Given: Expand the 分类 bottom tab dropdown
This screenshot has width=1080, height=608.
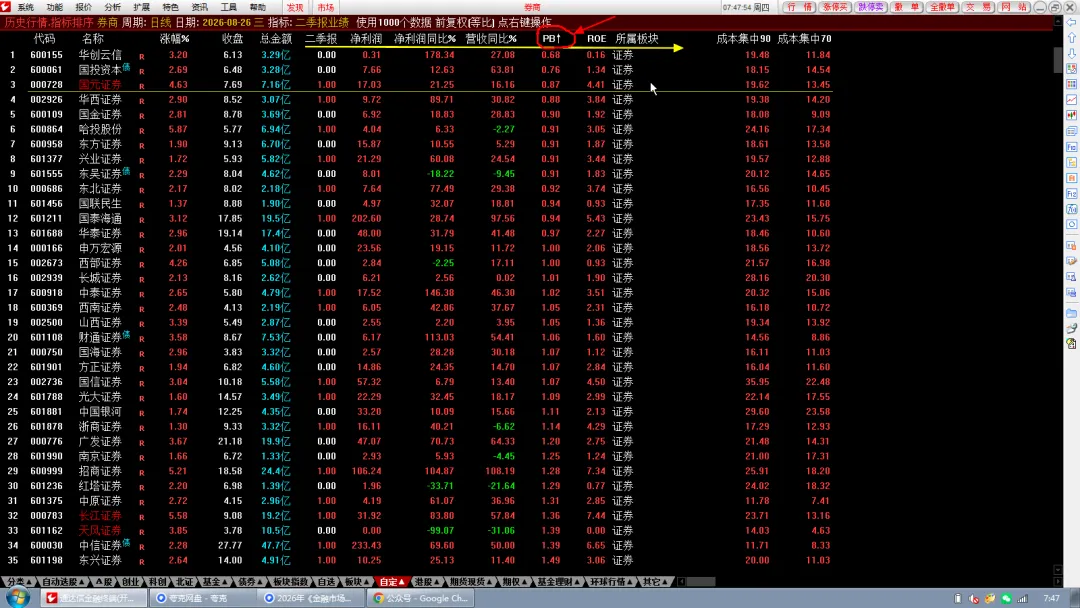Looking at the screenshot, I should 28,583.
